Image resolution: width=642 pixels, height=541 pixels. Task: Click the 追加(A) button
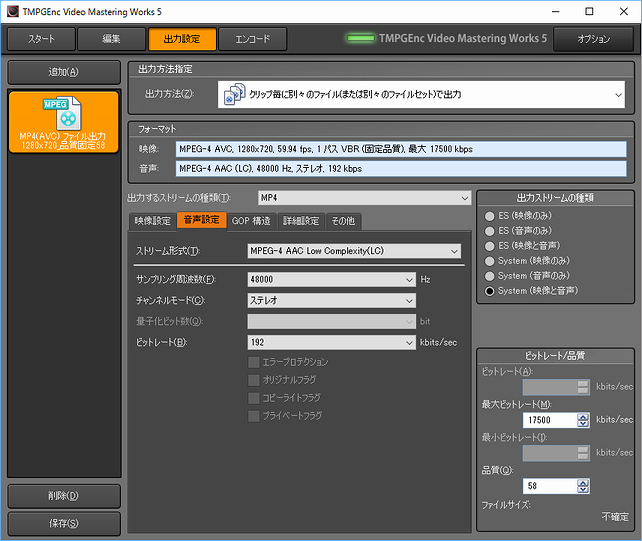click(x=64, y=72)
